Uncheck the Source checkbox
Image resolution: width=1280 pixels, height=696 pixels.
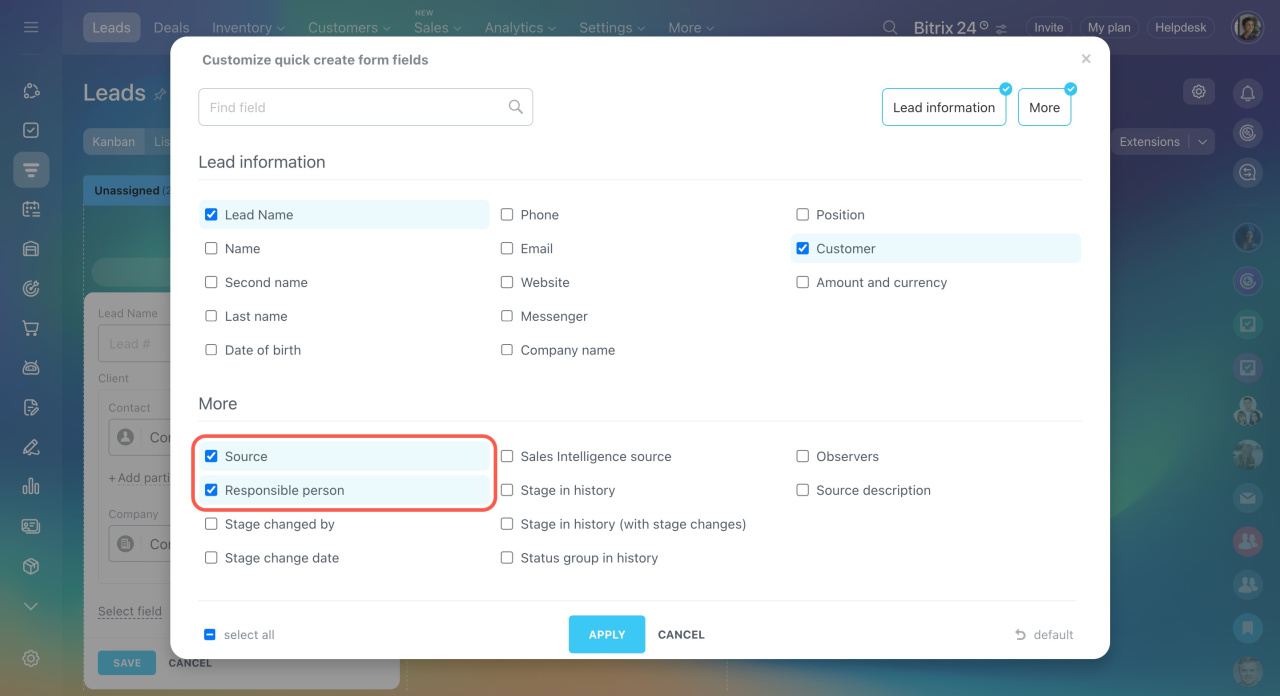tap(211, 456)
